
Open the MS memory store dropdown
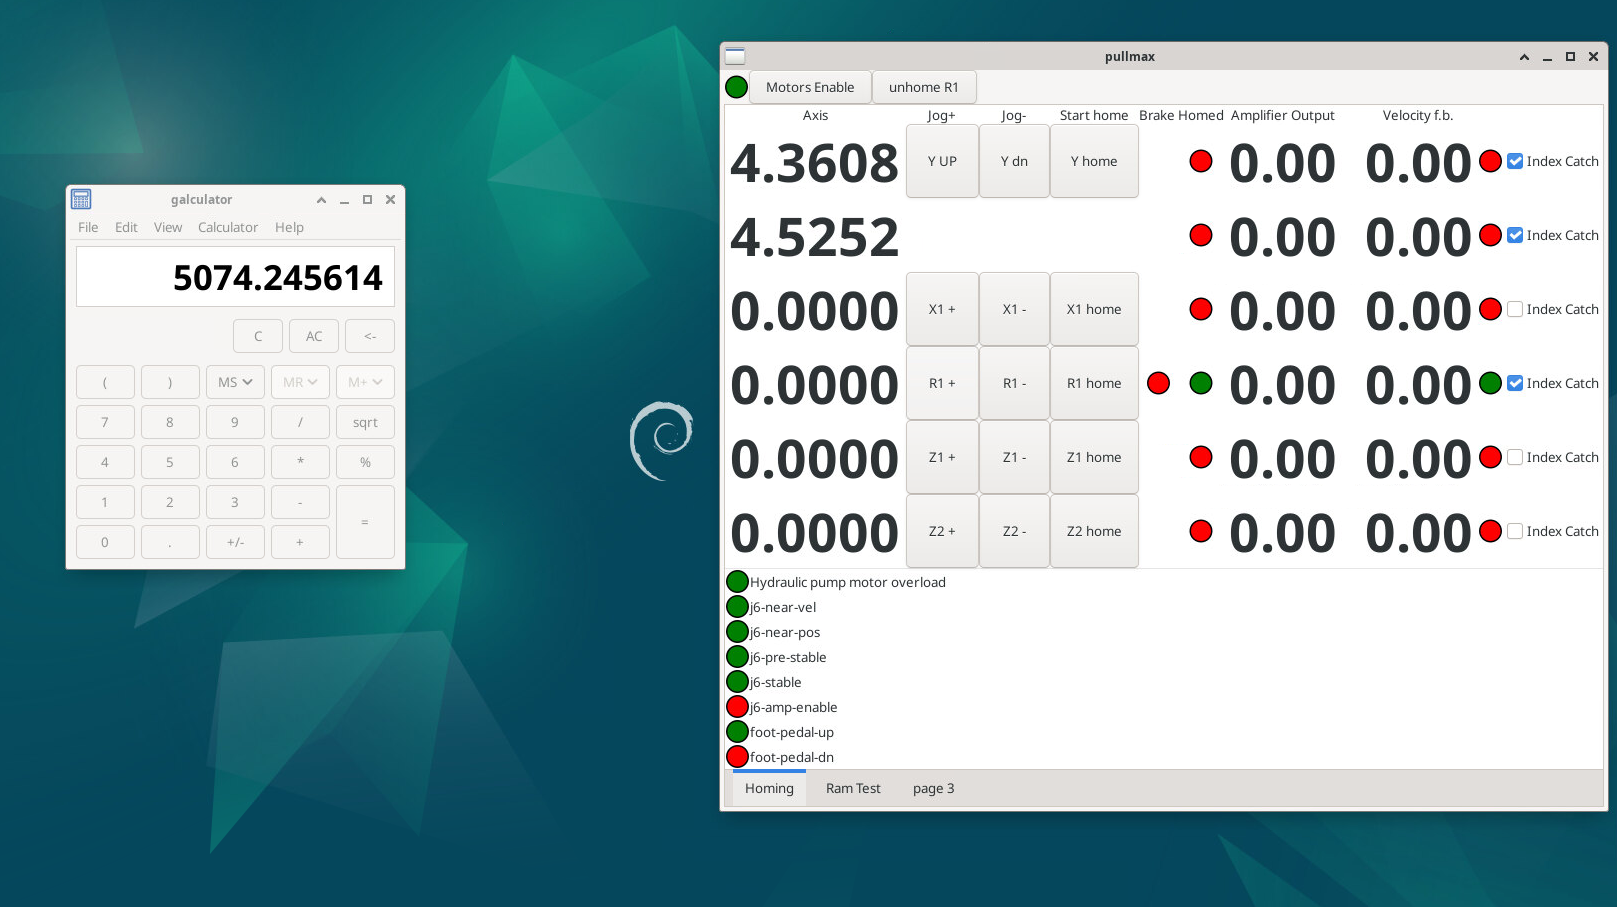click(235, 382)
